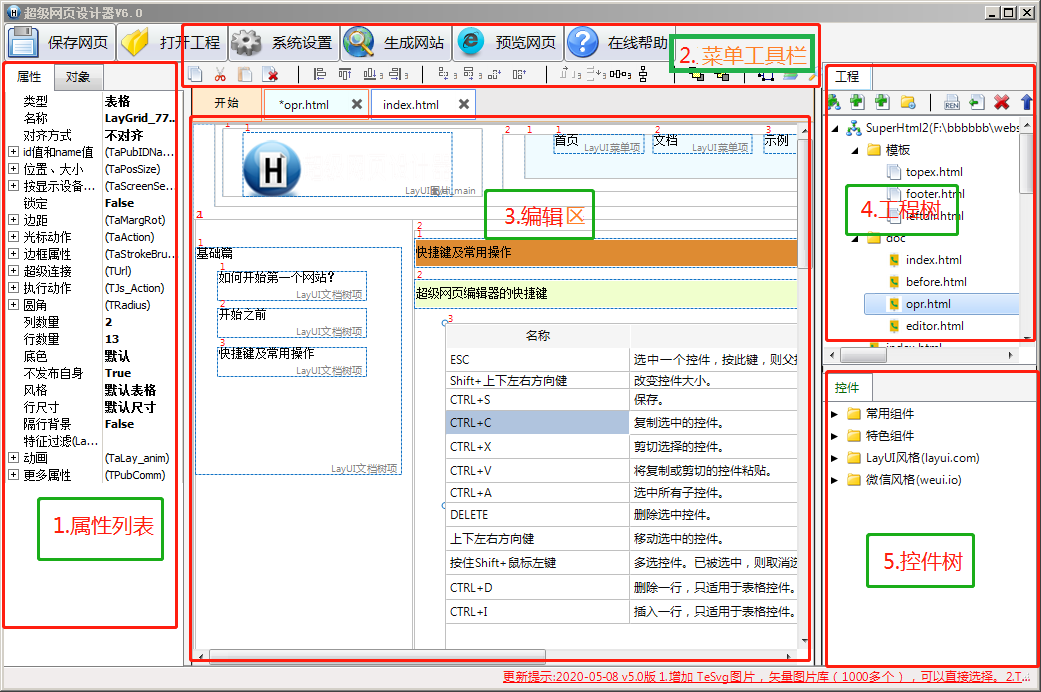This screenshot has width=1041, height=692.
Task: Open a project with 打开工程
Action: (x=172, y=43)
